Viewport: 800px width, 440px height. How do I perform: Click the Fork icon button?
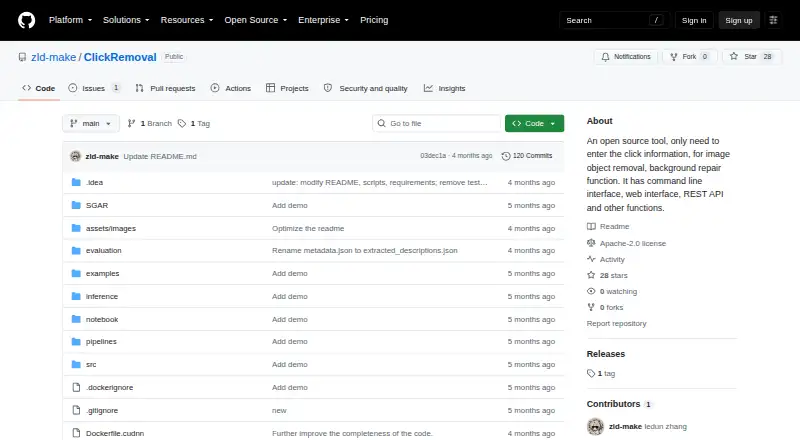[674, 57]
